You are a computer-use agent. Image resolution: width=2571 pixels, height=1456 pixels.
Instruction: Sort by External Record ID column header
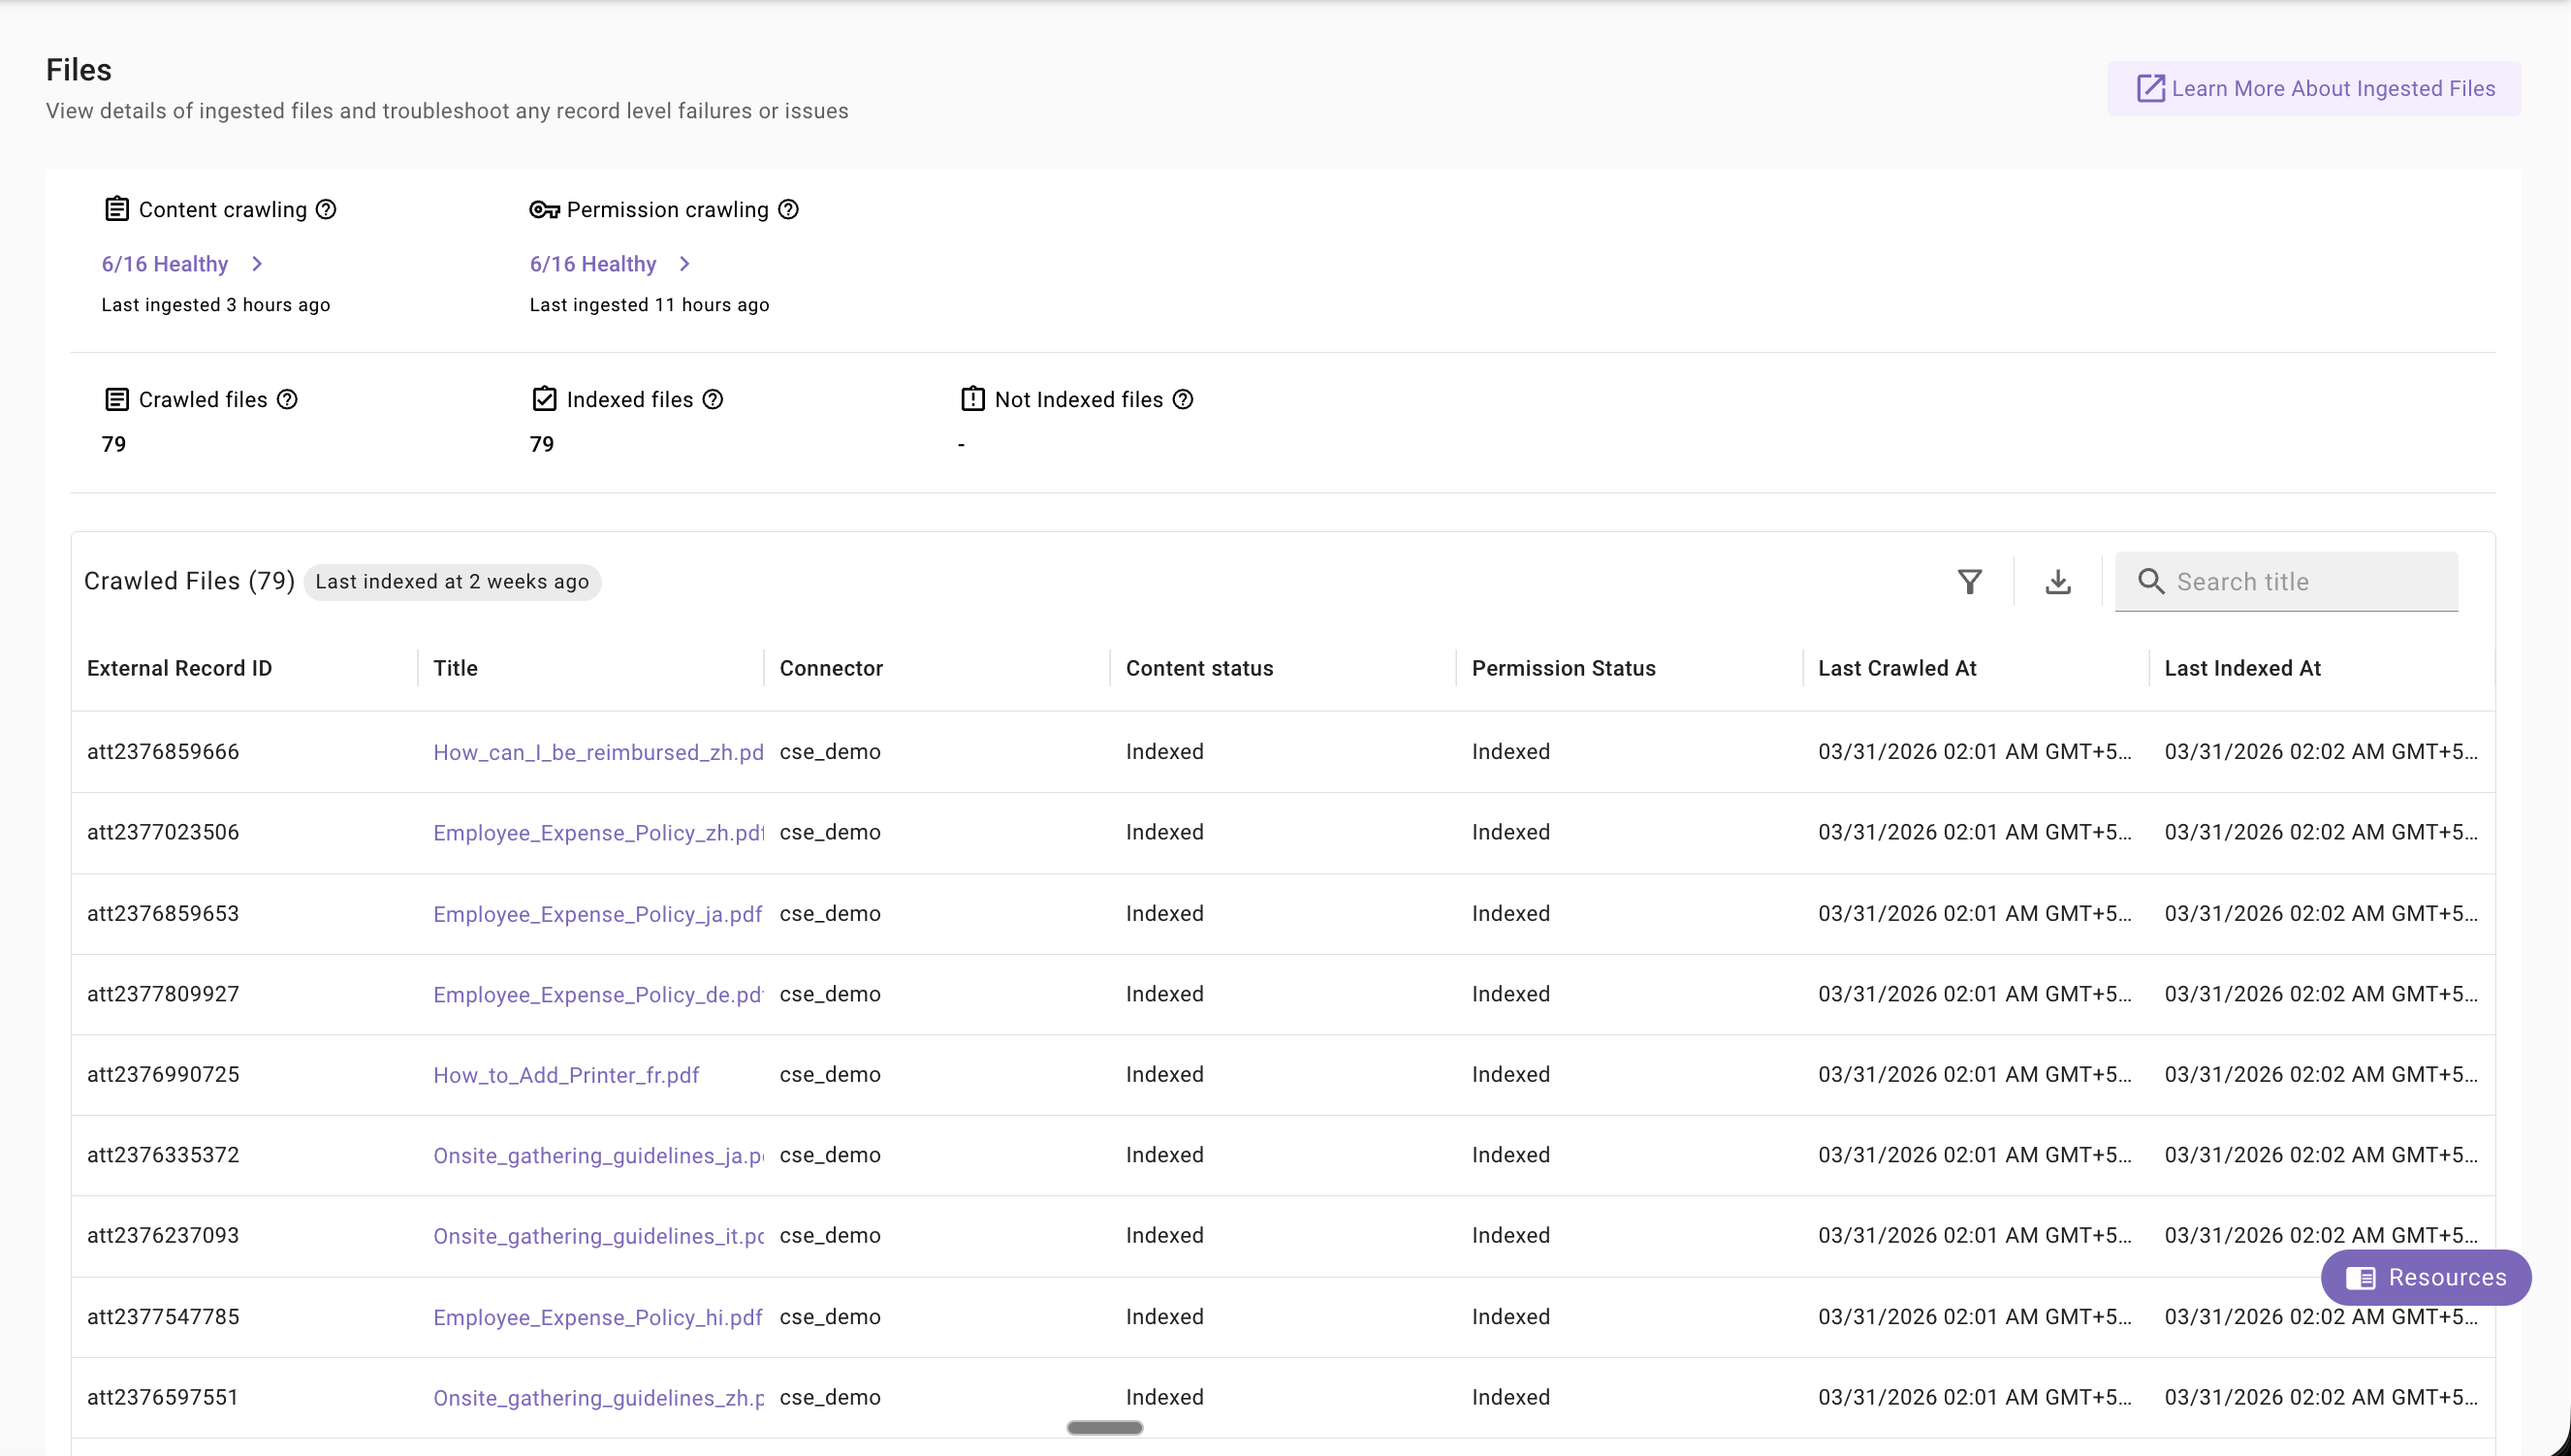click(x=179, y=668)
